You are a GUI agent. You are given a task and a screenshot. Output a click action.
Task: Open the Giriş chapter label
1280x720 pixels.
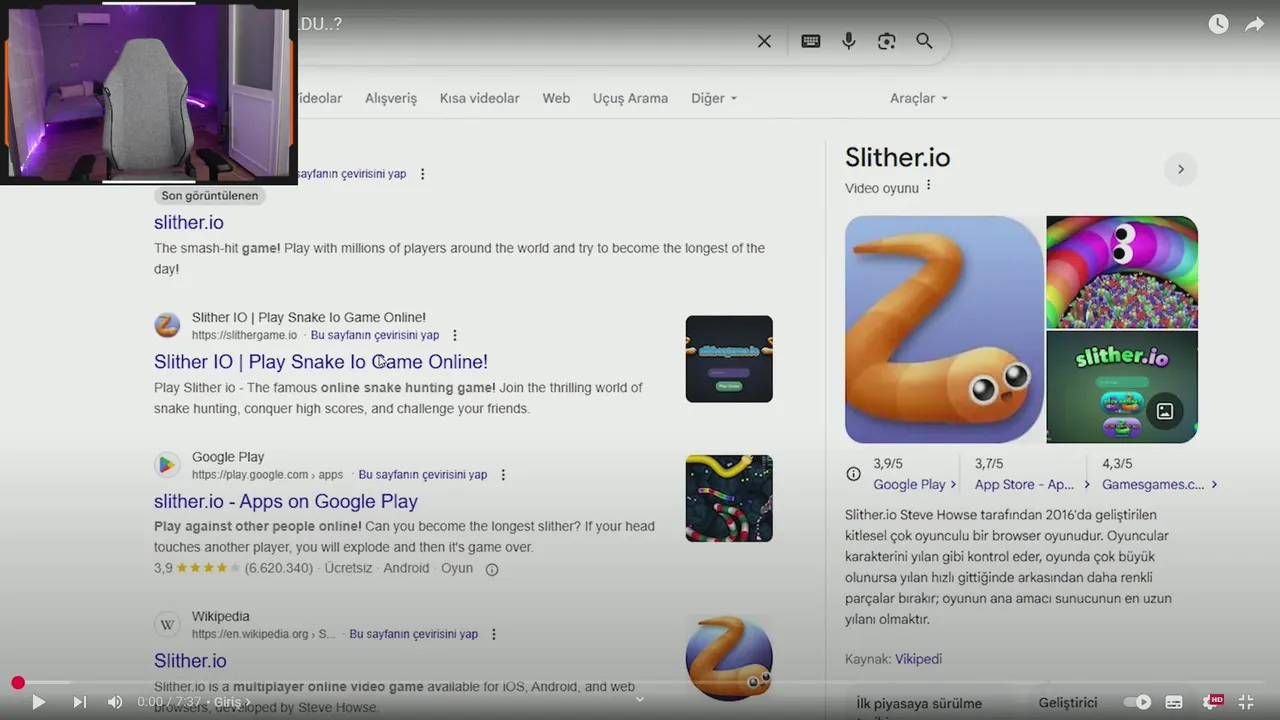tap(231, 702)
